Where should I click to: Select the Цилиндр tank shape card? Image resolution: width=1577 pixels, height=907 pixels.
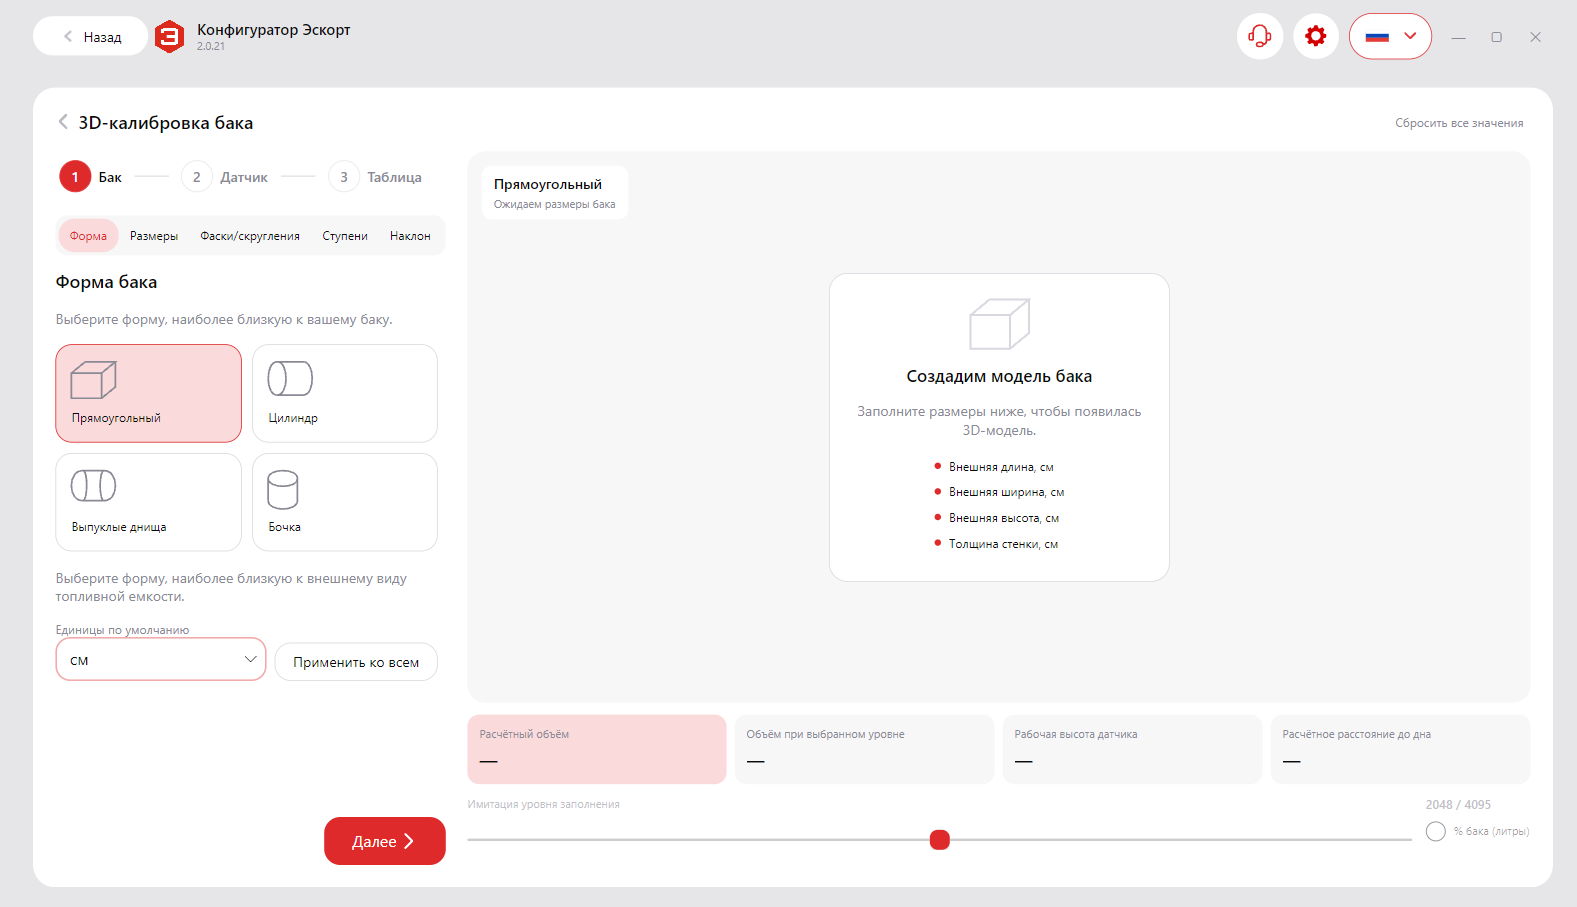345,393
